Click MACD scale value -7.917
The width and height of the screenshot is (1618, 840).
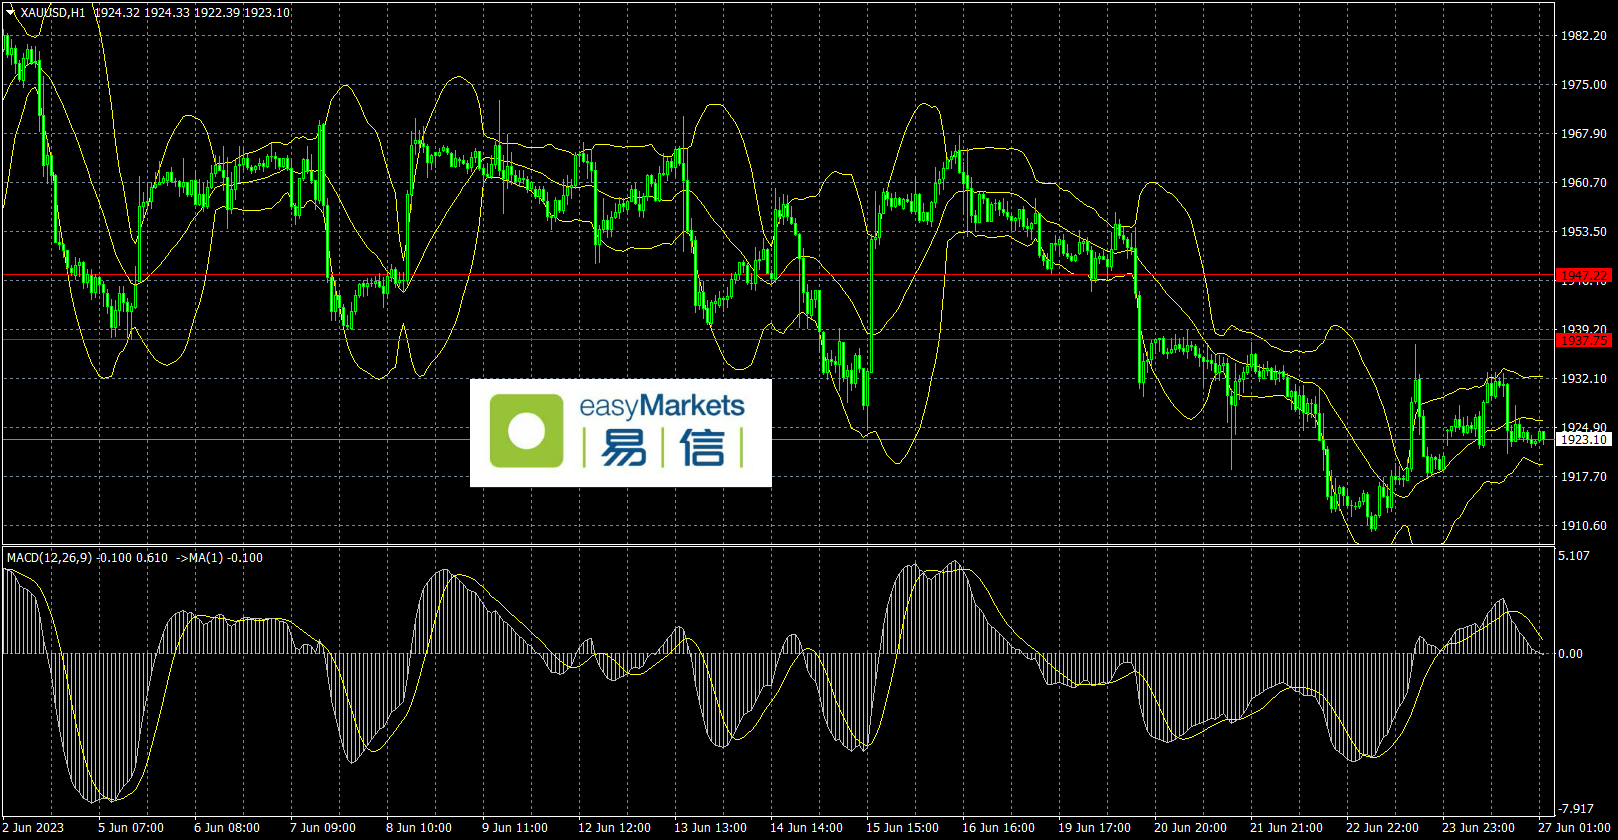[1576, 808]
